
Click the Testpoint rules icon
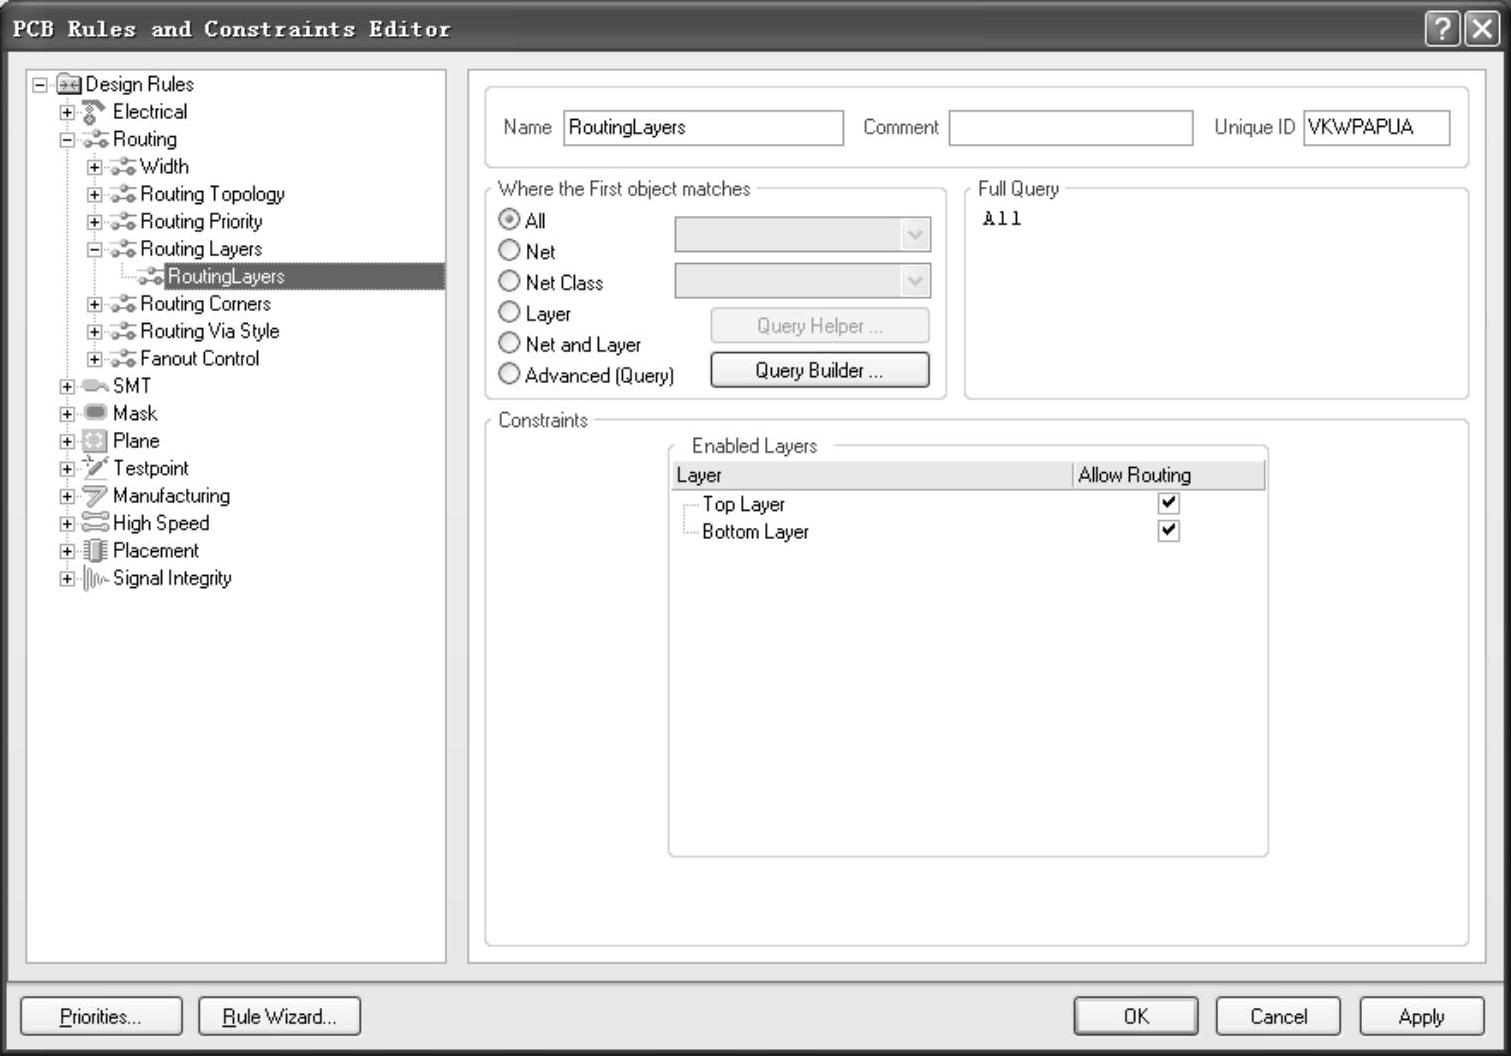click(95, 468)
